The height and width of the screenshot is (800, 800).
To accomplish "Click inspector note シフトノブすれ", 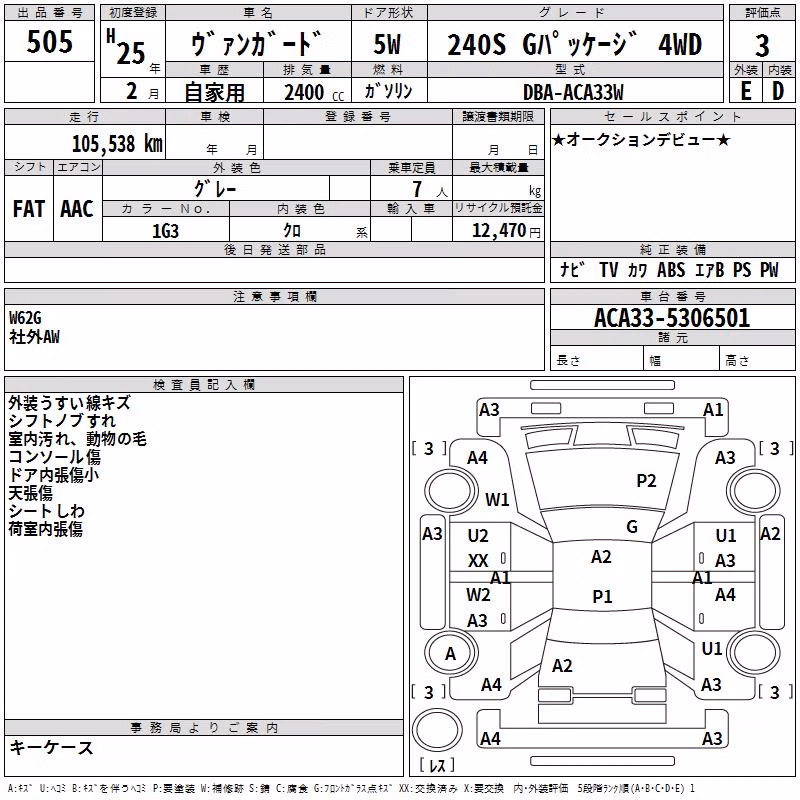I will pos(62,420).
